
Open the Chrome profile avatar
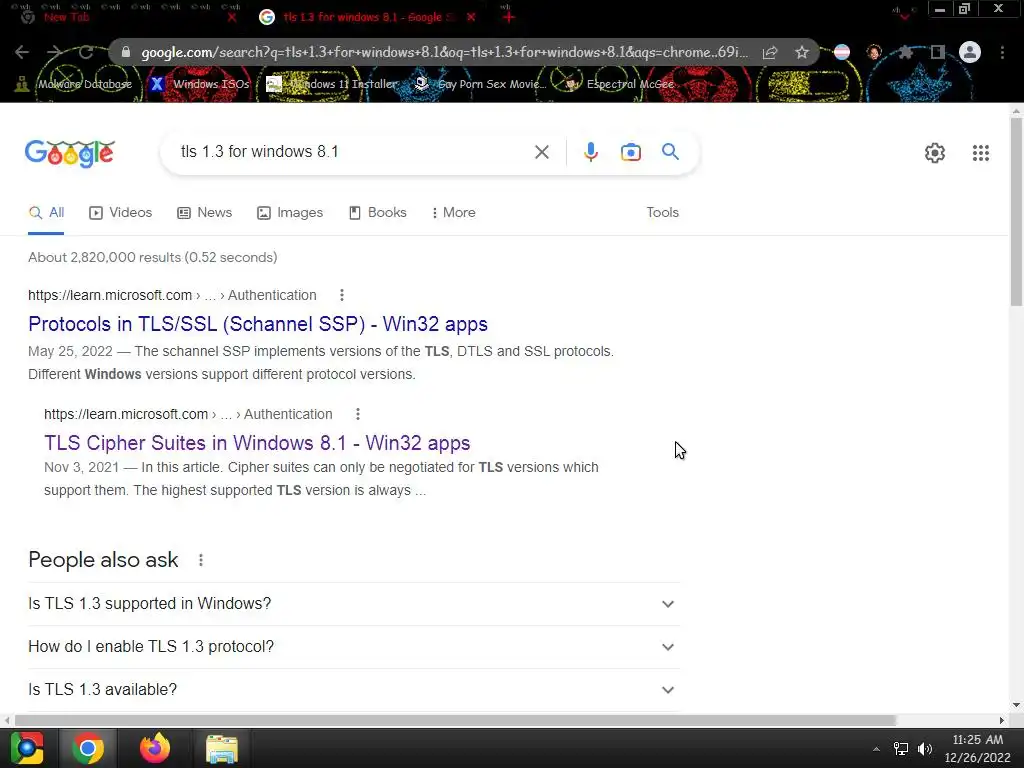coord(970,52)
